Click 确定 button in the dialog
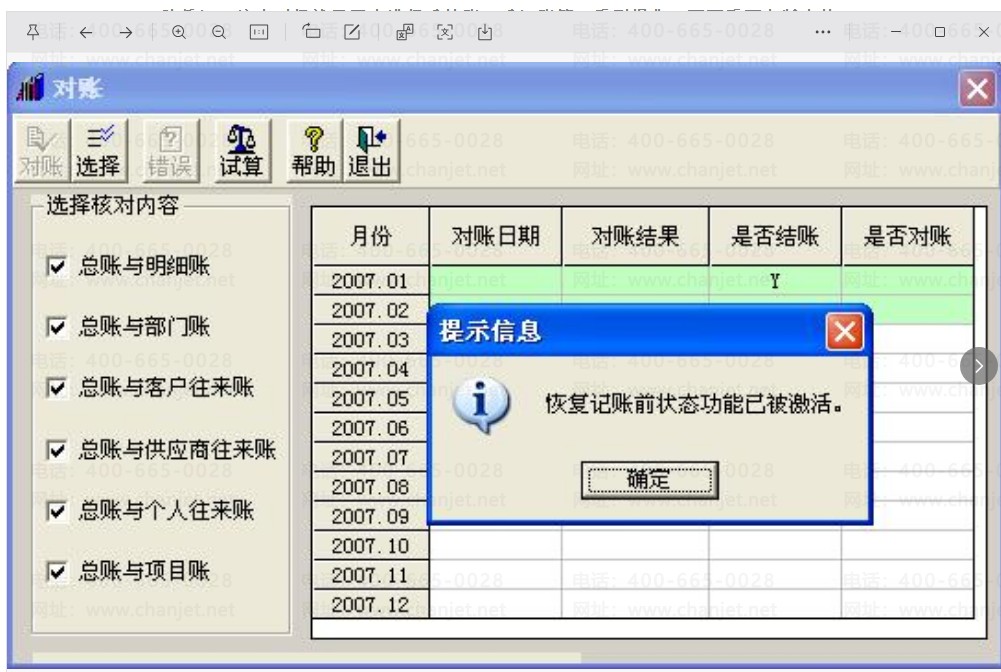 649,481
